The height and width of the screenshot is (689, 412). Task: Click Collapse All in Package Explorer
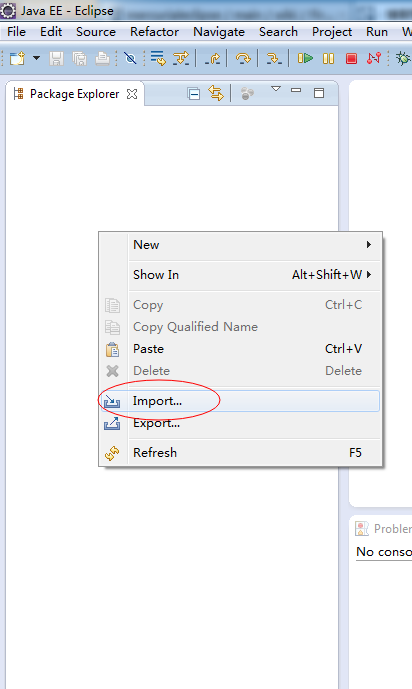194,94
